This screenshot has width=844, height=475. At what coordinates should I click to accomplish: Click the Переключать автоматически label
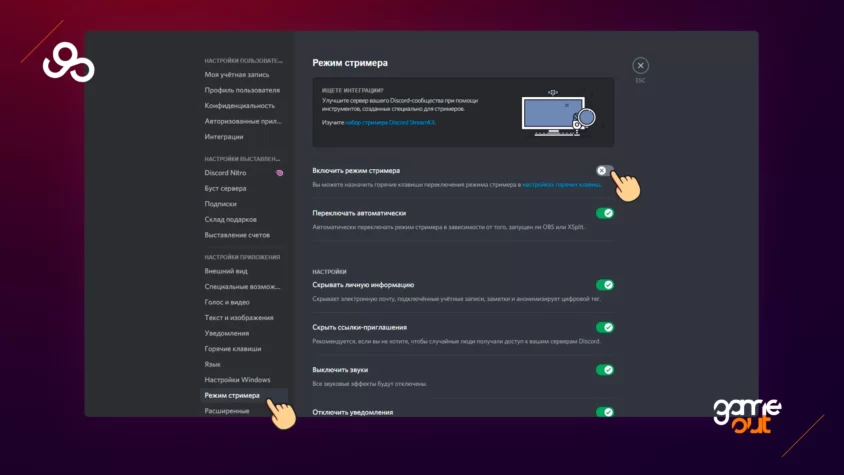point(359,213)
